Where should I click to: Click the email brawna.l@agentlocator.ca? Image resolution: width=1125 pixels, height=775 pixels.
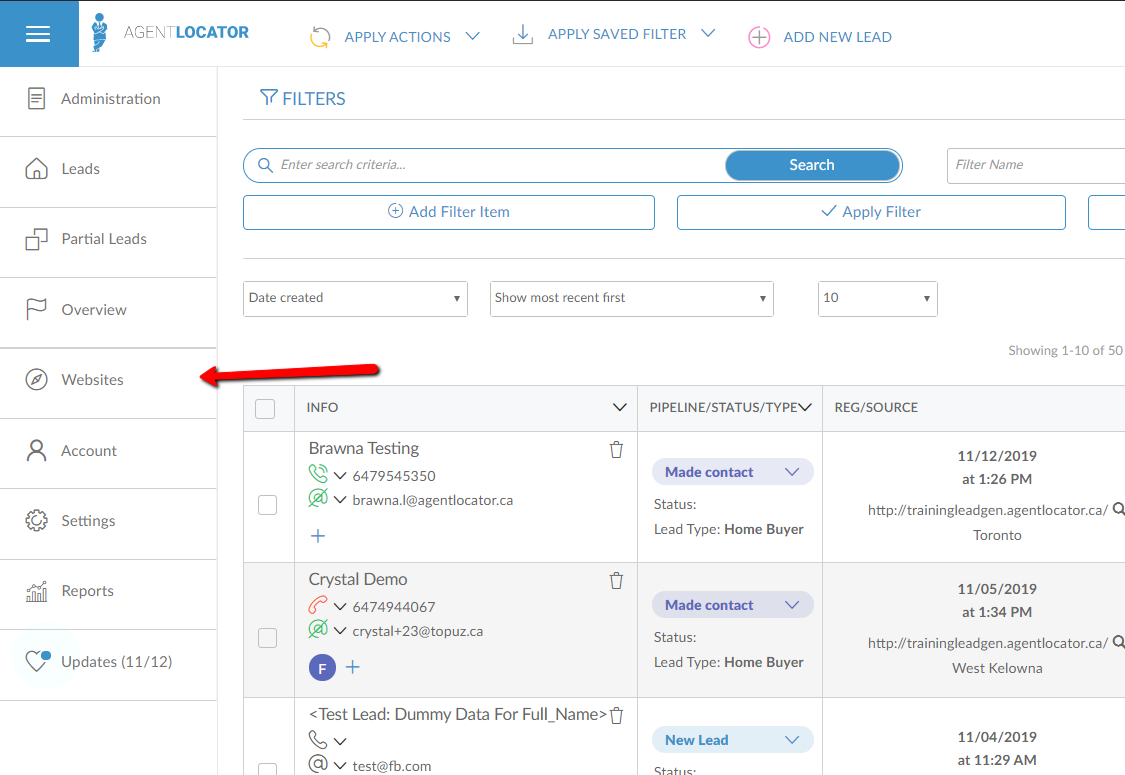tap(433, 500)
